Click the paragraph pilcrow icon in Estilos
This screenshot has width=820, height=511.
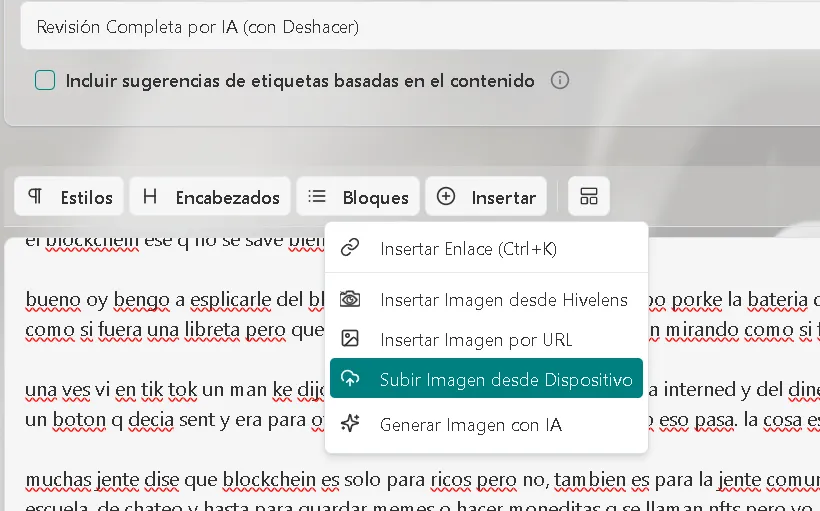click(x=35, y=196)
